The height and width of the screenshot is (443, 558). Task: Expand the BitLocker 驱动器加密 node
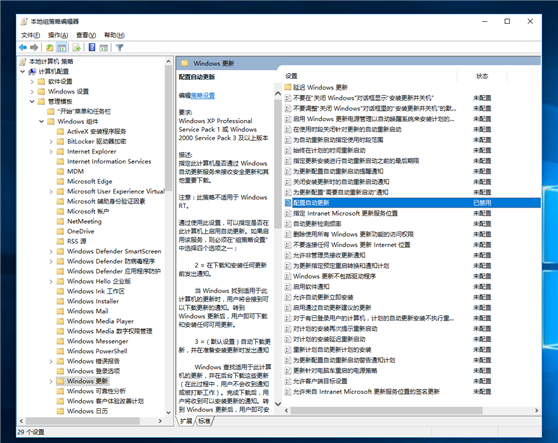coord(51,141)
